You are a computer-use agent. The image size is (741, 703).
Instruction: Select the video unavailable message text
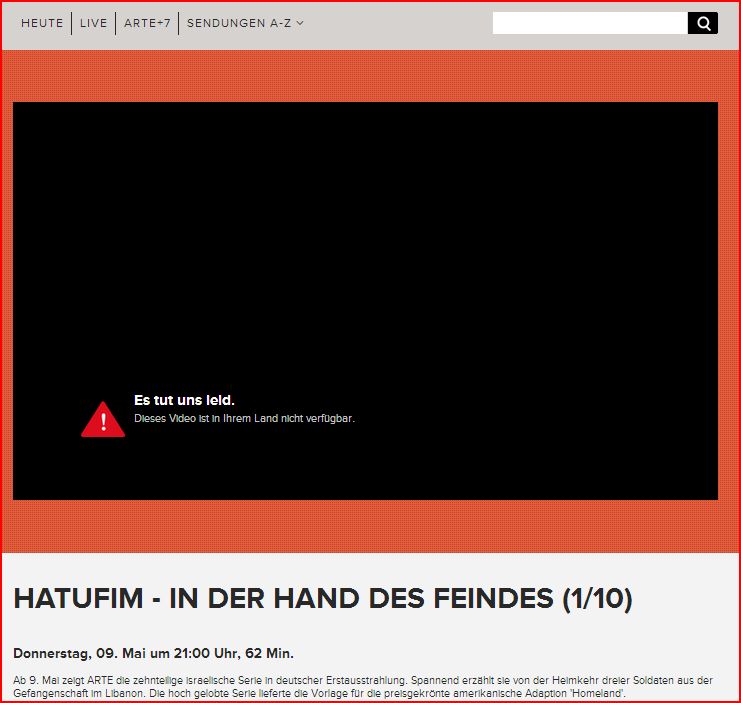(x=244, y=419)
